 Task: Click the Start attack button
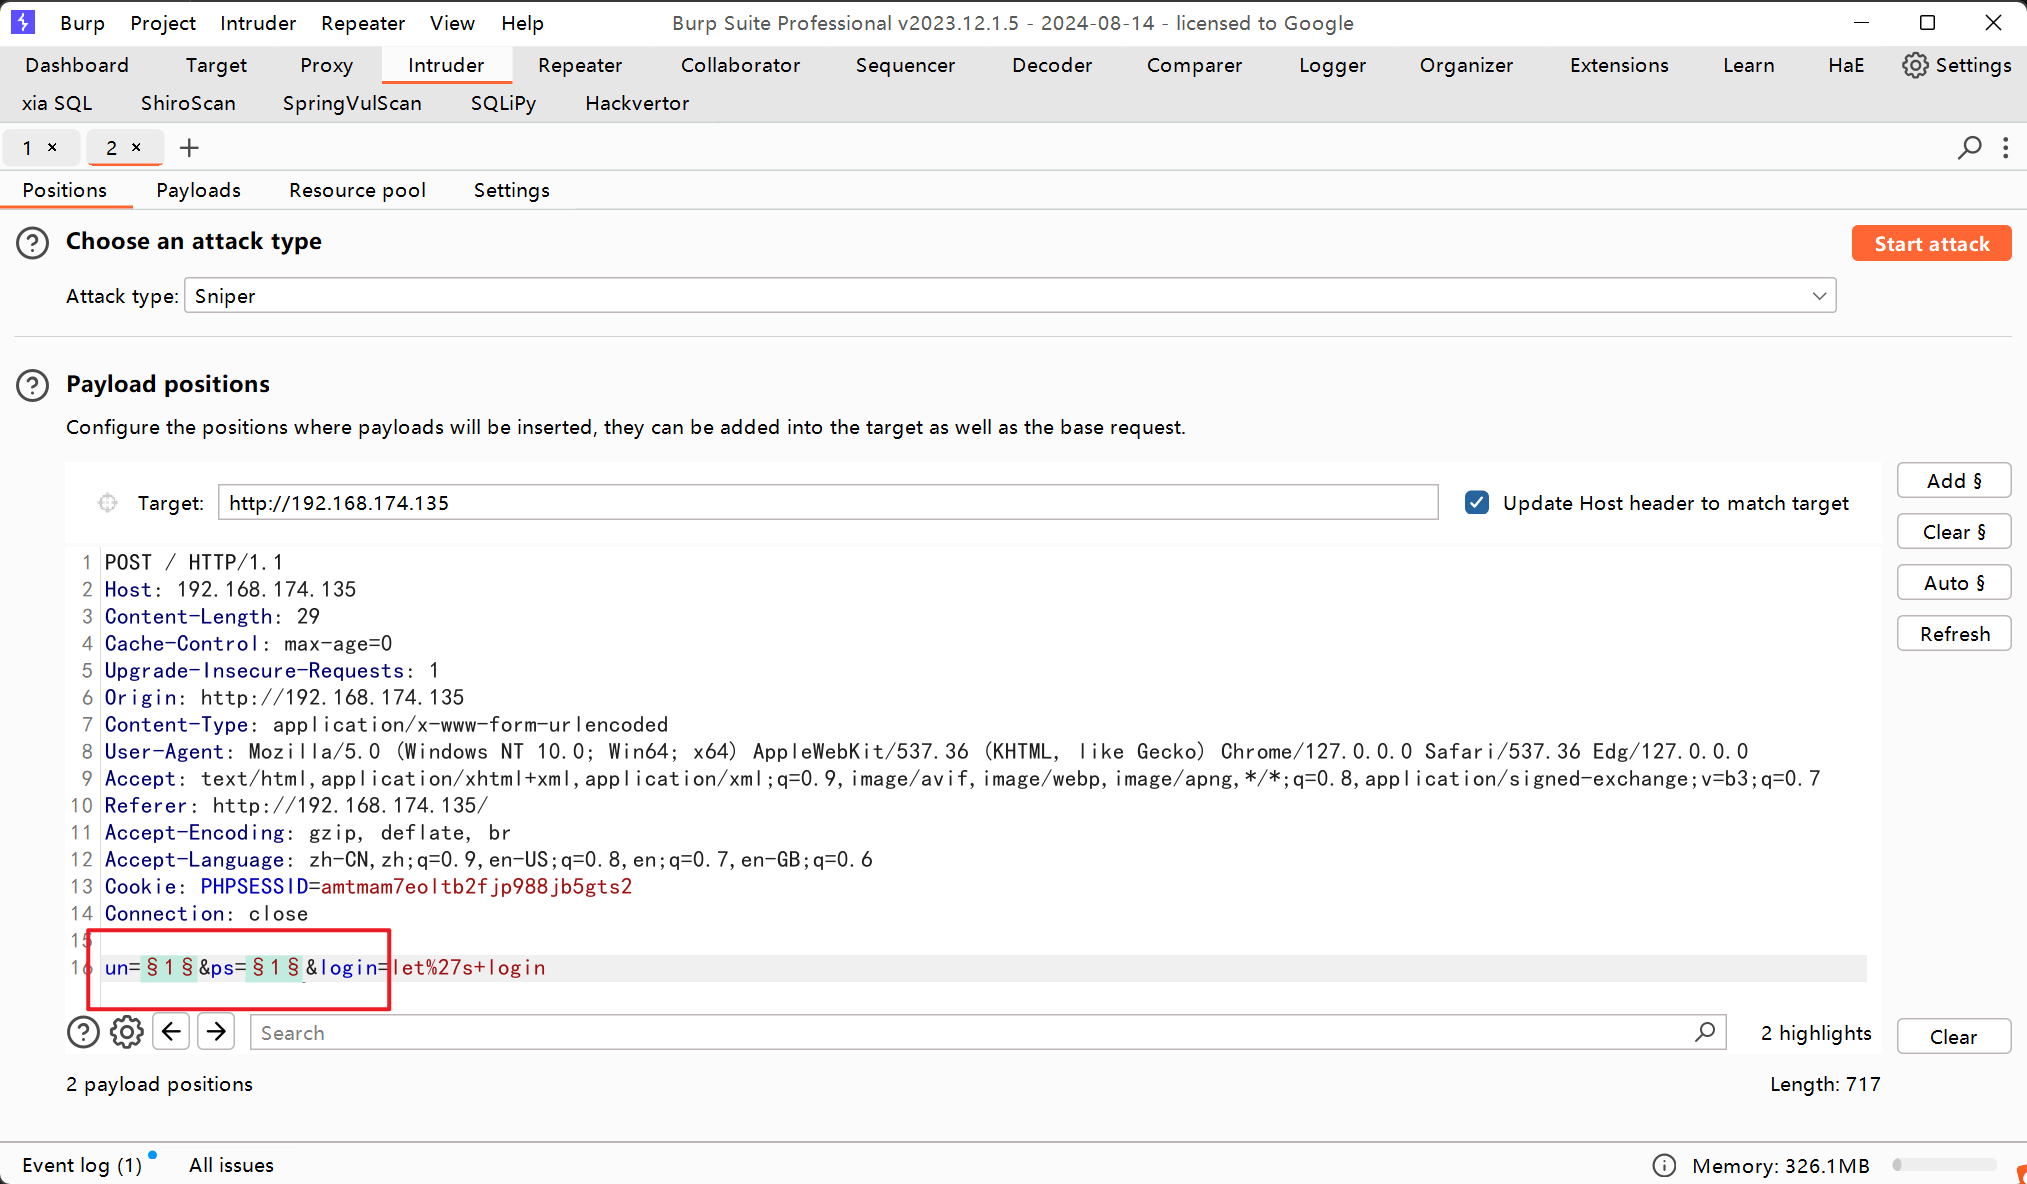tap(1931, 243)
